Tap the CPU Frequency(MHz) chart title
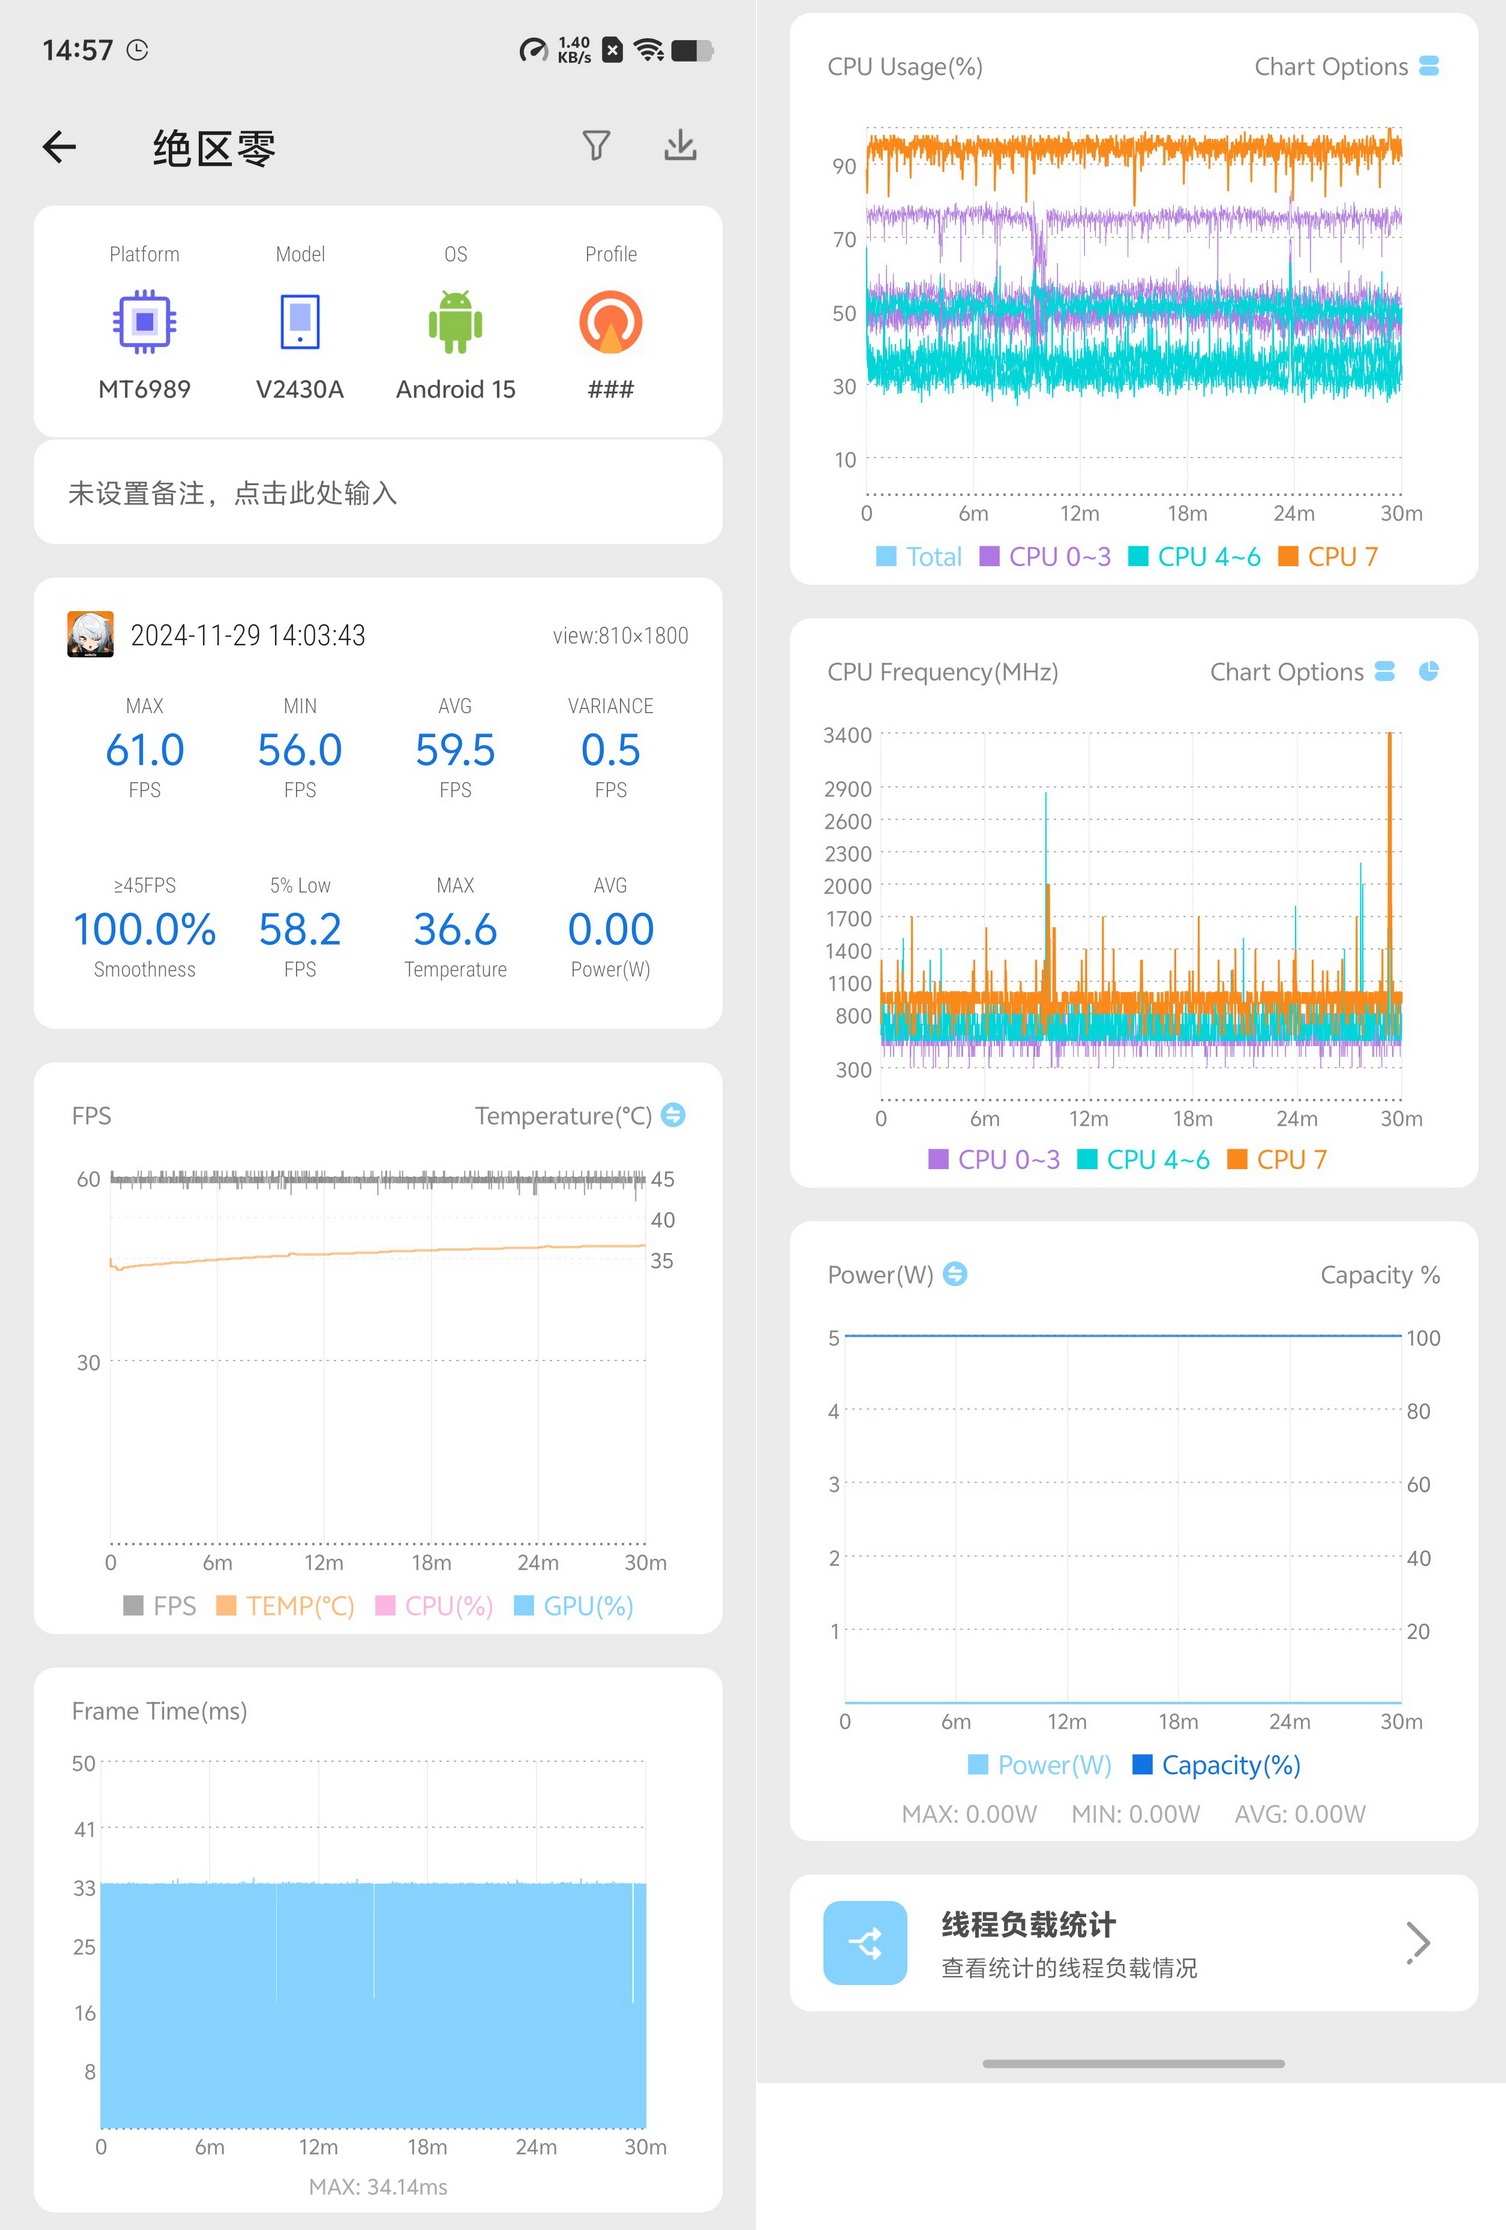Screen dimensions: 1506x2230 pyautogui.click(x=943, y=671)
